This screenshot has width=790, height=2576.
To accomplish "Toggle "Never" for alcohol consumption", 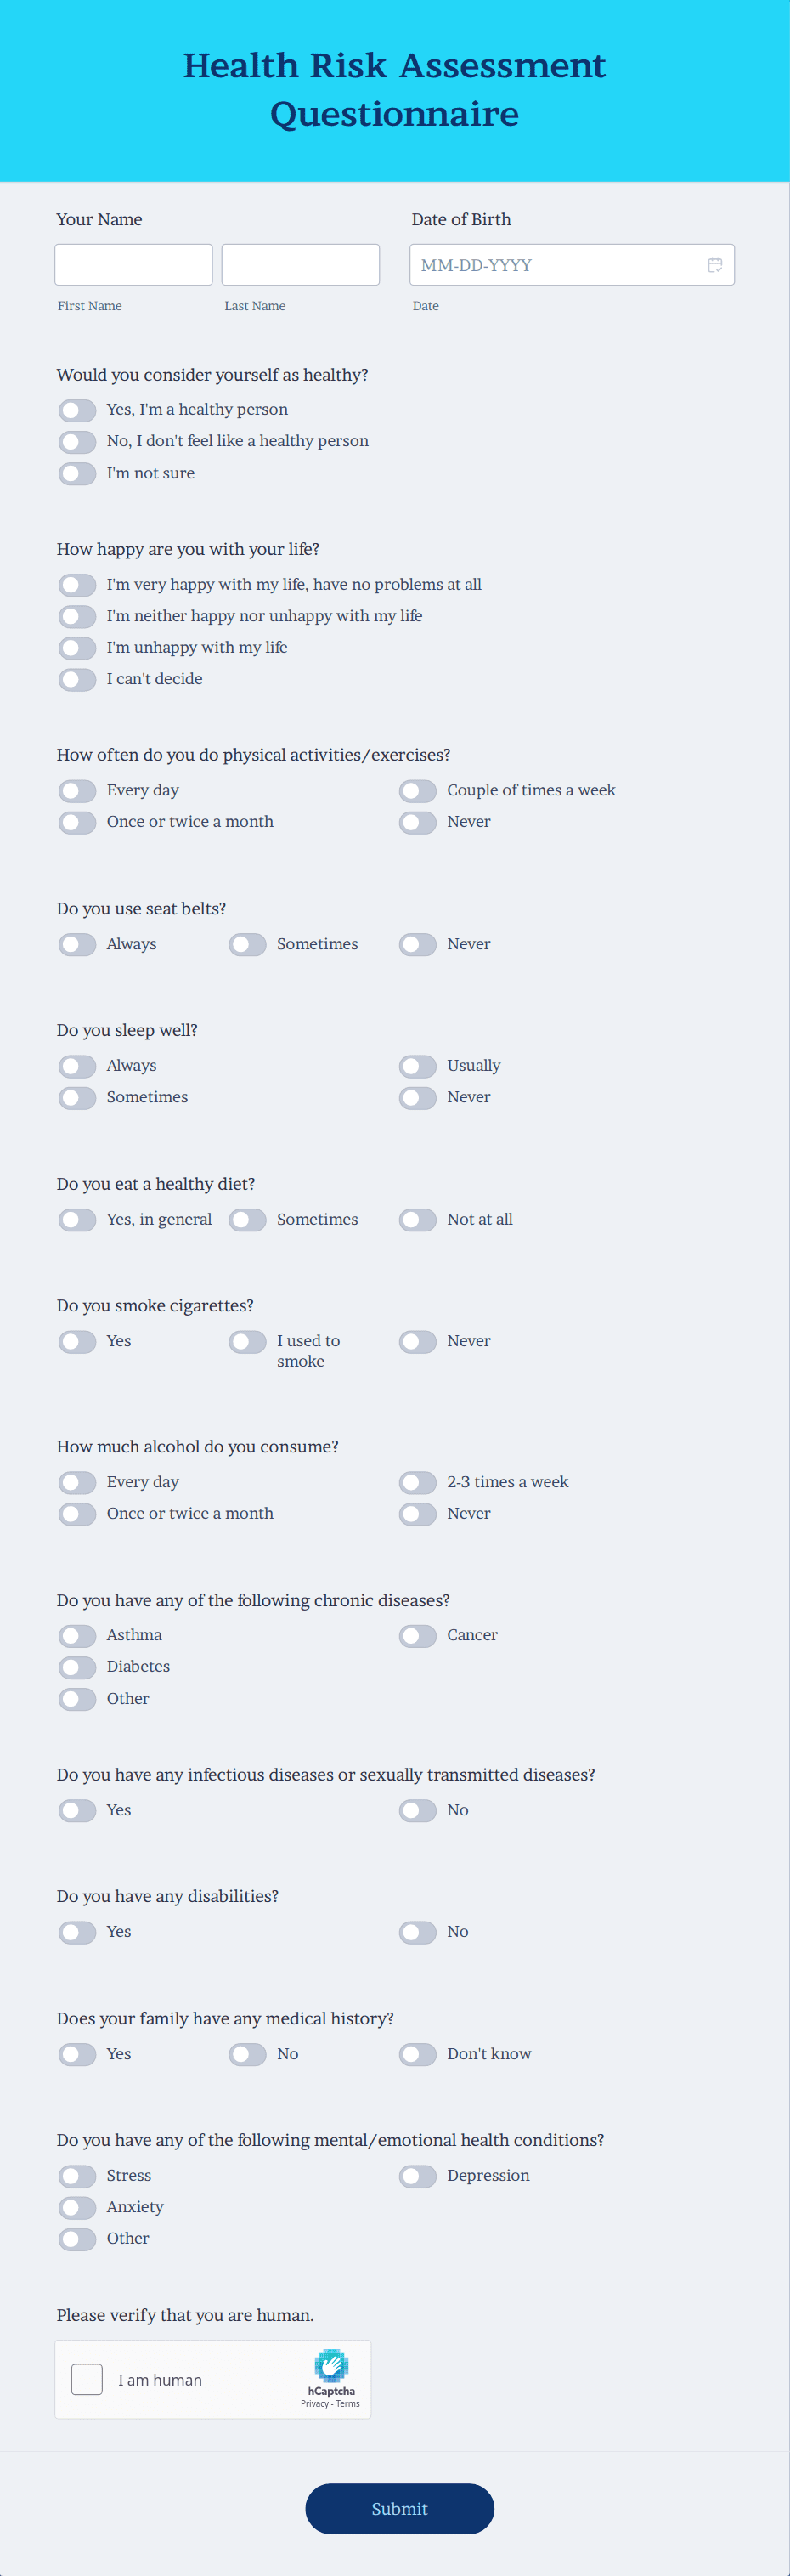I will click(x=417, y=1514).
